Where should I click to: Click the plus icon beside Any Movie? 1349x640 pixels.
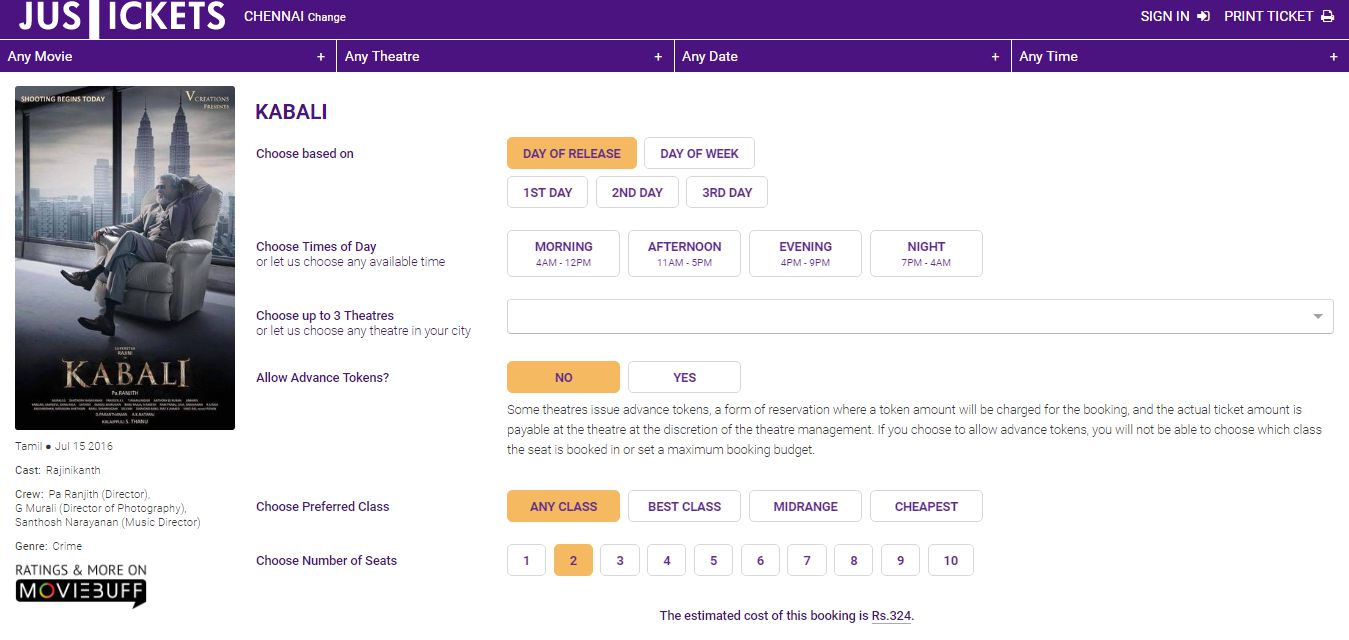pos(321,57)
